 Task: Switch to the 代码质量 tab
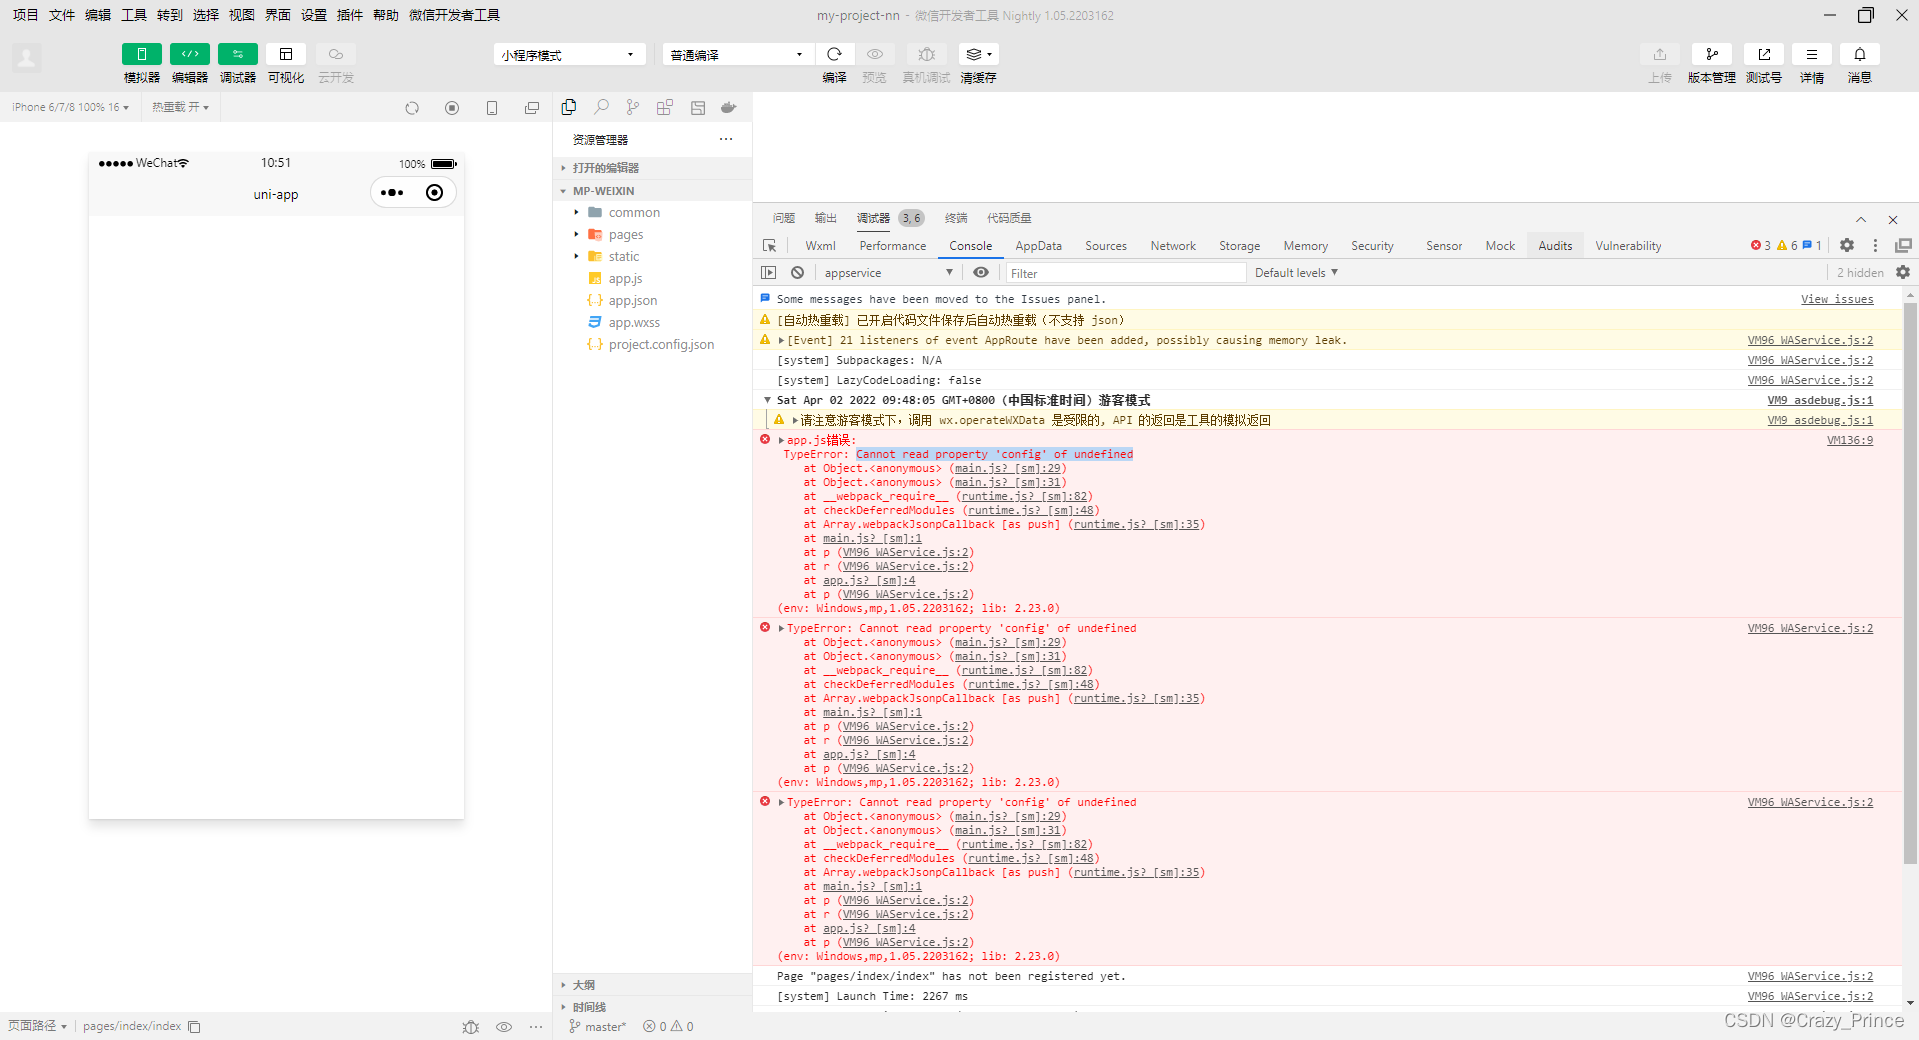(x=1009, y=218)
